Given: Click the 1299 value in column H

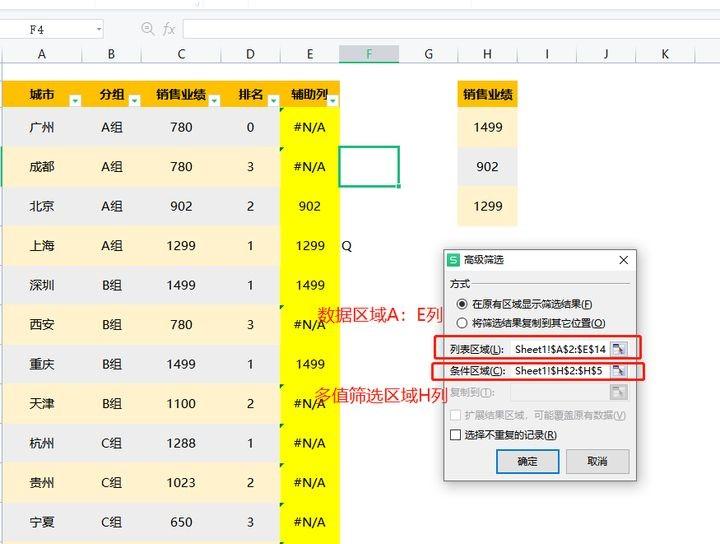Looking at the screenshot, I should pos(488,206).
